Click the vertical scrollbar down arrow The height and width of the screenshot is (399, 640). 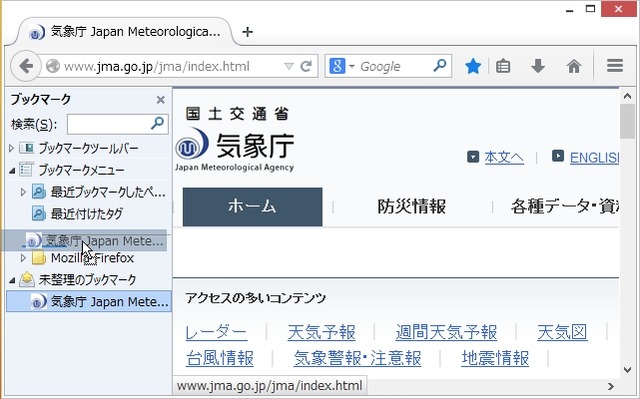coord(627,370)
